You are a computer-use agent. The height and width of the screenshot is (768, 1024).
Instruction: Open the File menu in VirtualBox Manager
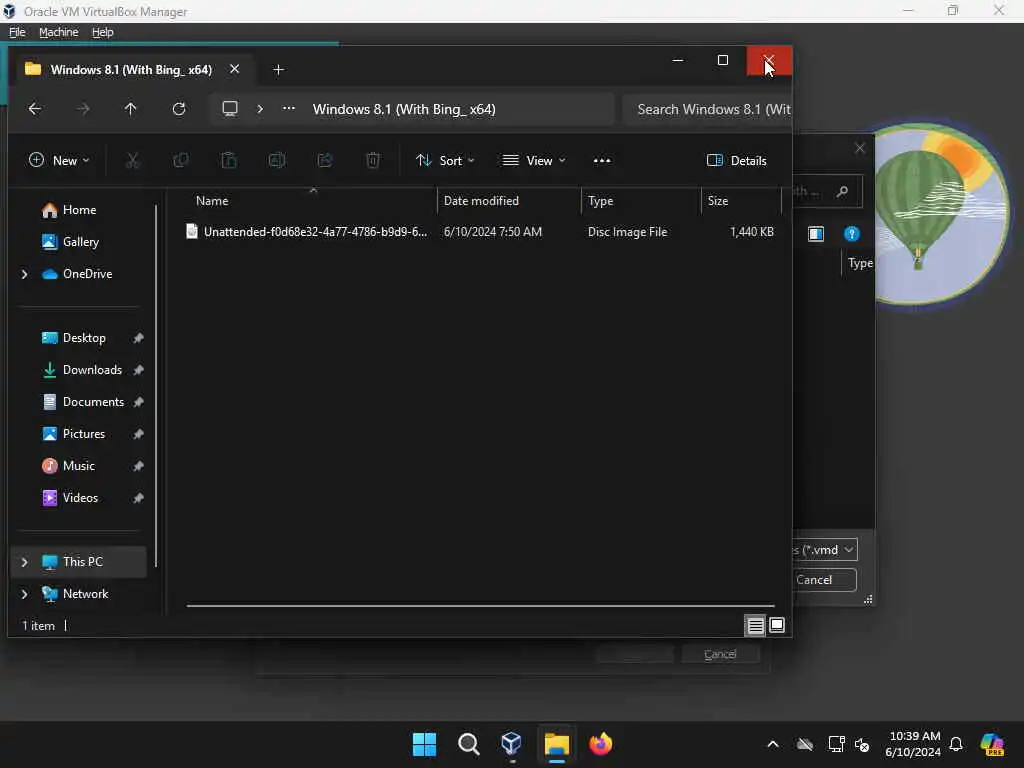[x=17, y=32]
